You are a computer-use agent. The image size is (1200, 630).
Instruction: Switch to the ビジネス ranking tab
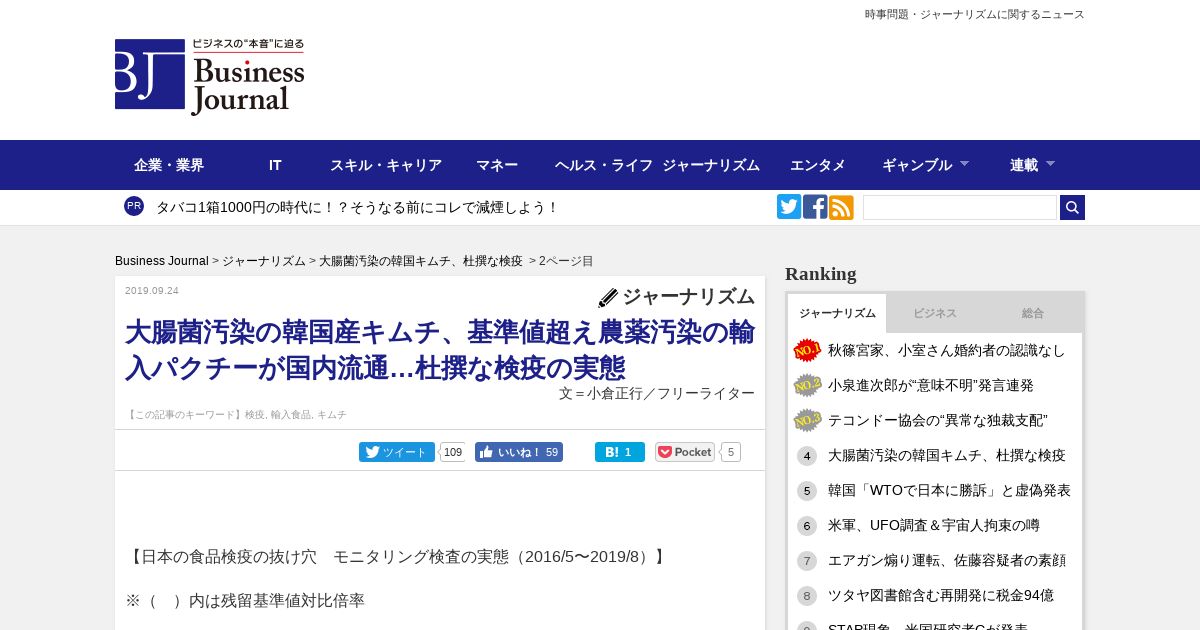[x=935, y=313]
